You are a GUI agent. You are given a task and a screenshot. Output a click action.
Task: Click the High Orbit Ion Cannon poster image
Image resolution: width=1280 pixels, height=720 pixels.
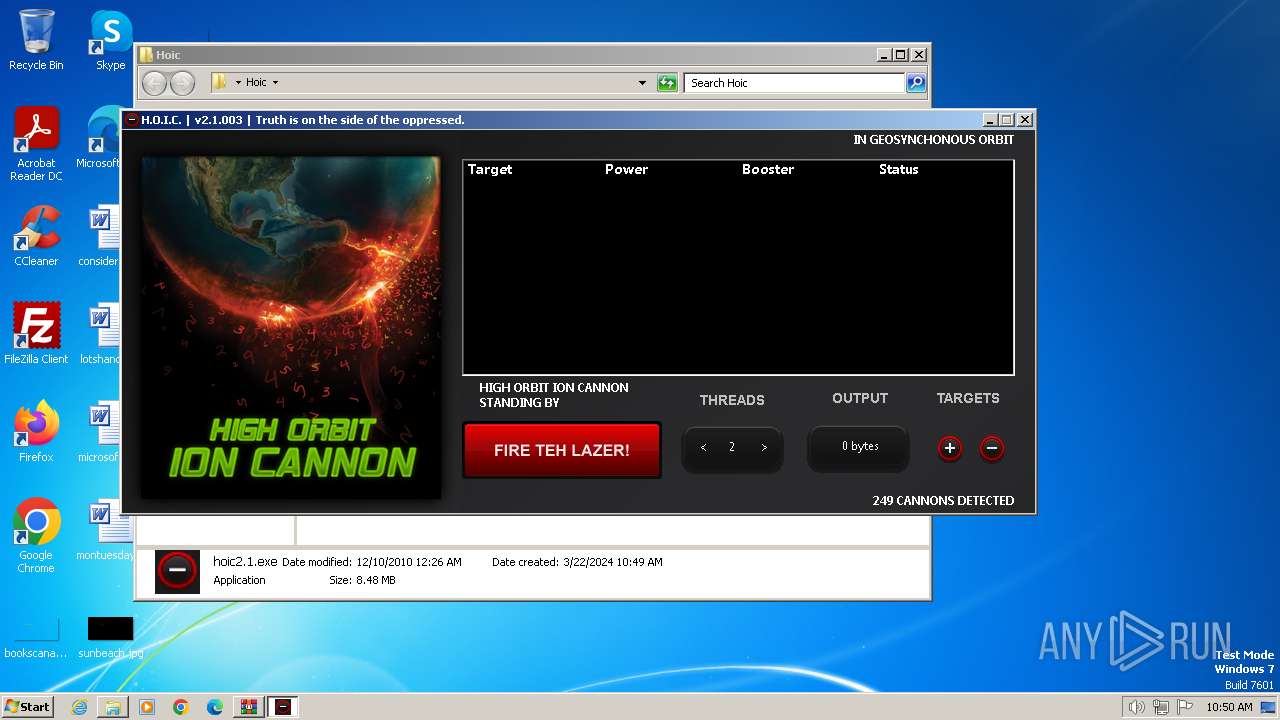click(290, 327)
